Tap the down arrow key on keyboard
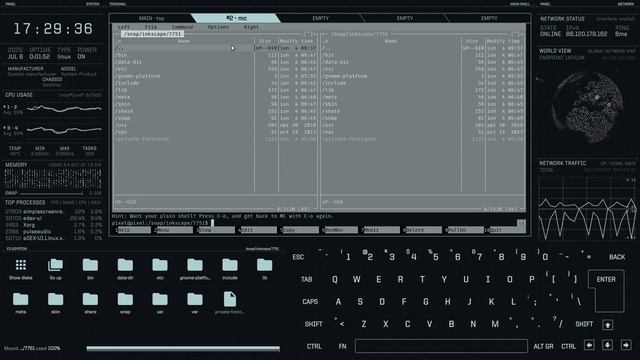The image size is (640, 360). (x=607, y=345)
